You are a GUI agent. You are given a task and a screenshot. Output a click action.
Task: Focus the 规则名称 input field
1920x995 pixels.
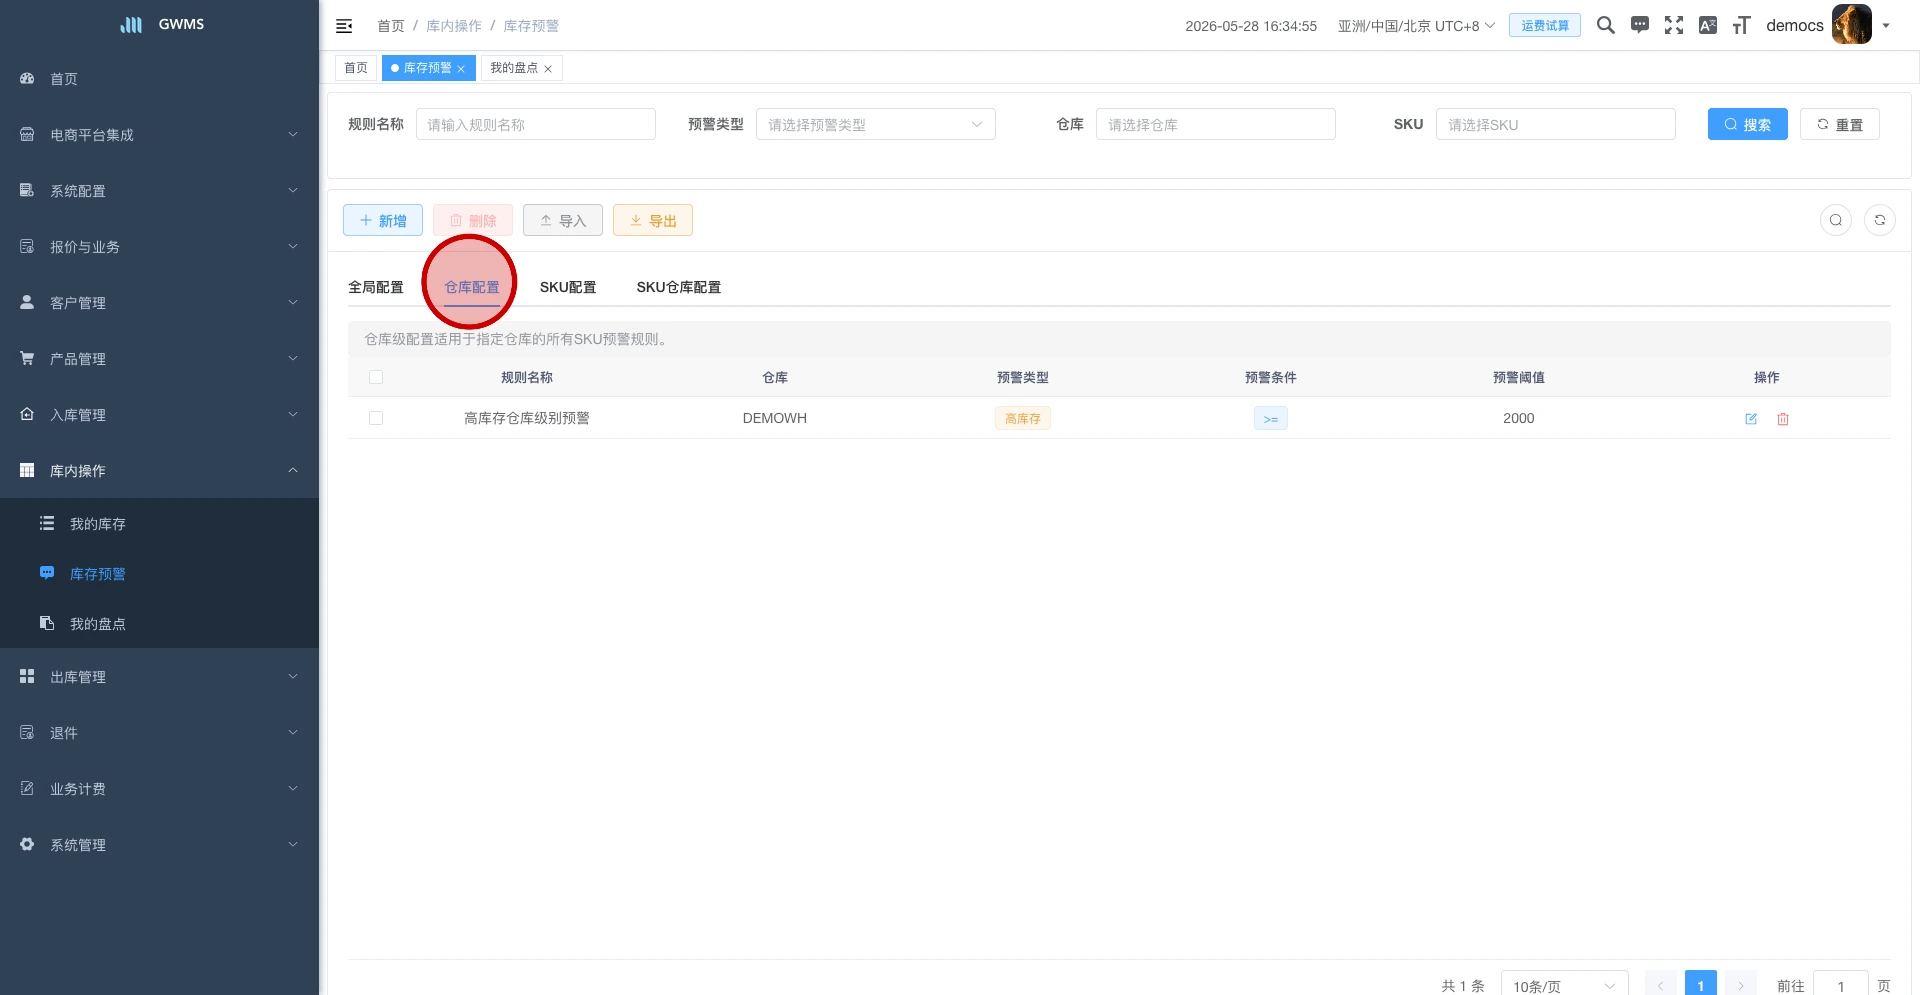[x=536, y=124]
